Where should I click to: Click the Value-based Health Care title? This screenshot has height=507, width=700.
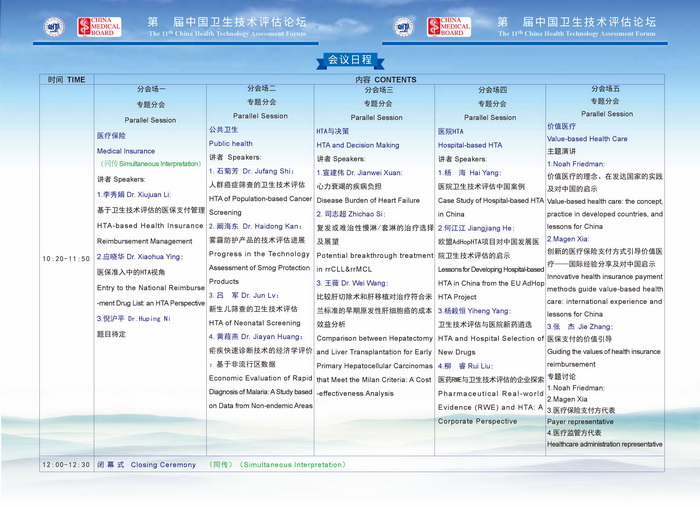pos(587,139)
